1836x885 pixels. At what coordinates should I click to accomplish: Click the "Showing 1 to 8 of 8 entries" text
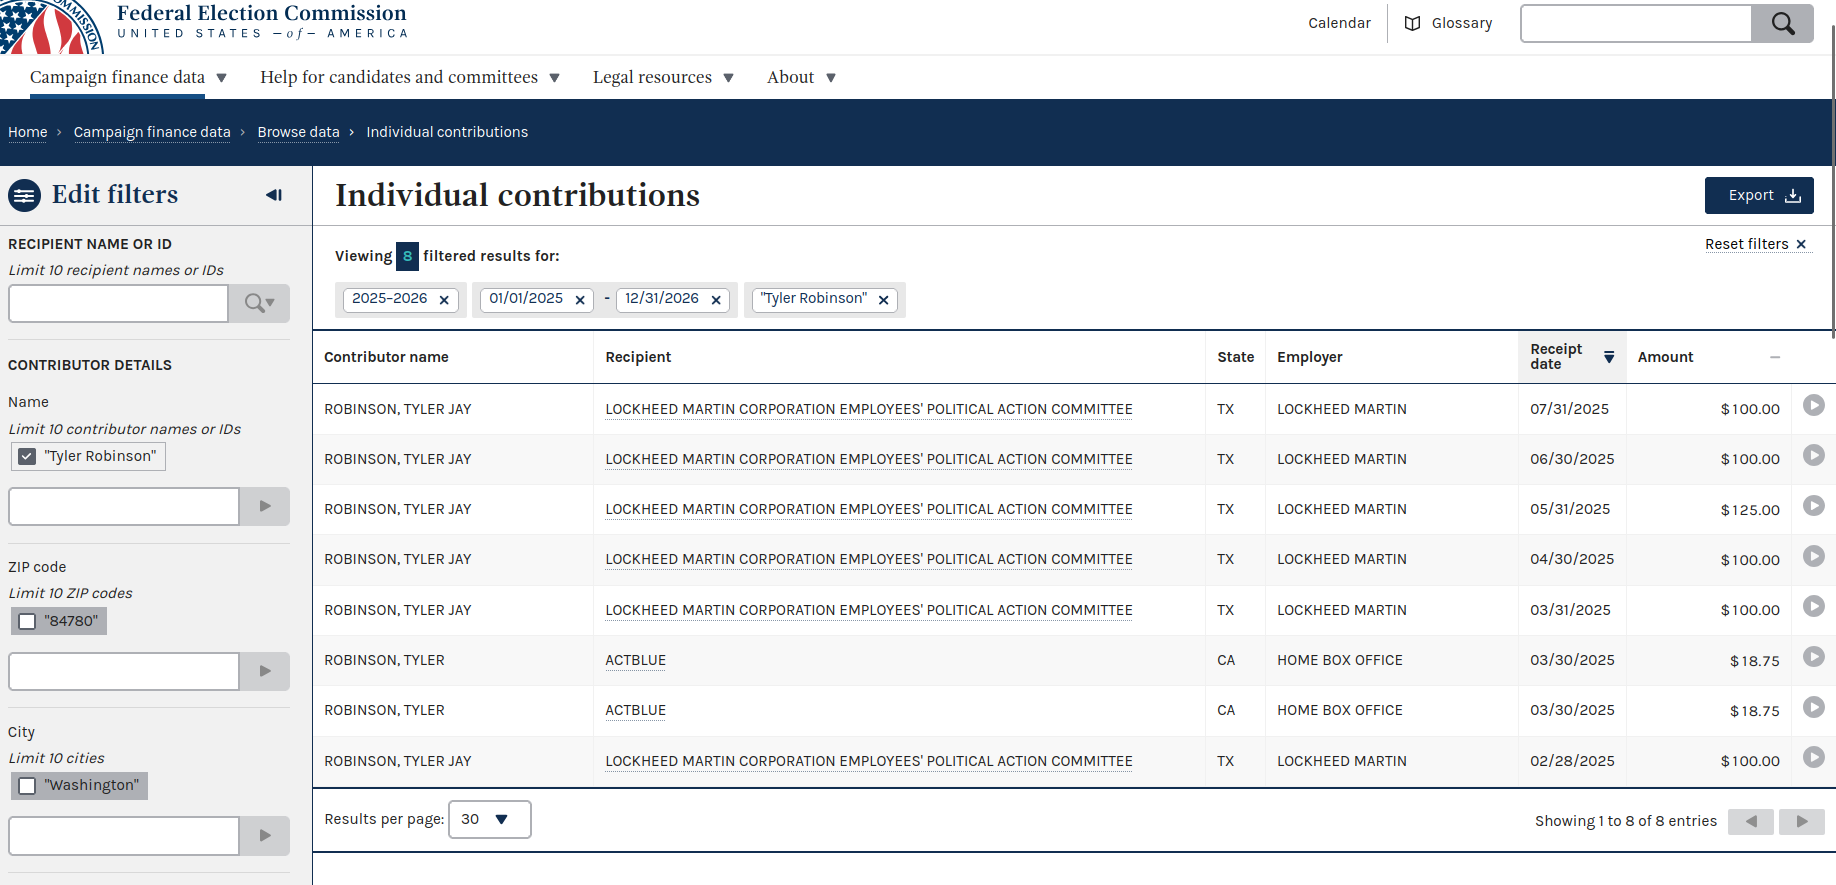pyautogui.click(x=1626, y=821)
